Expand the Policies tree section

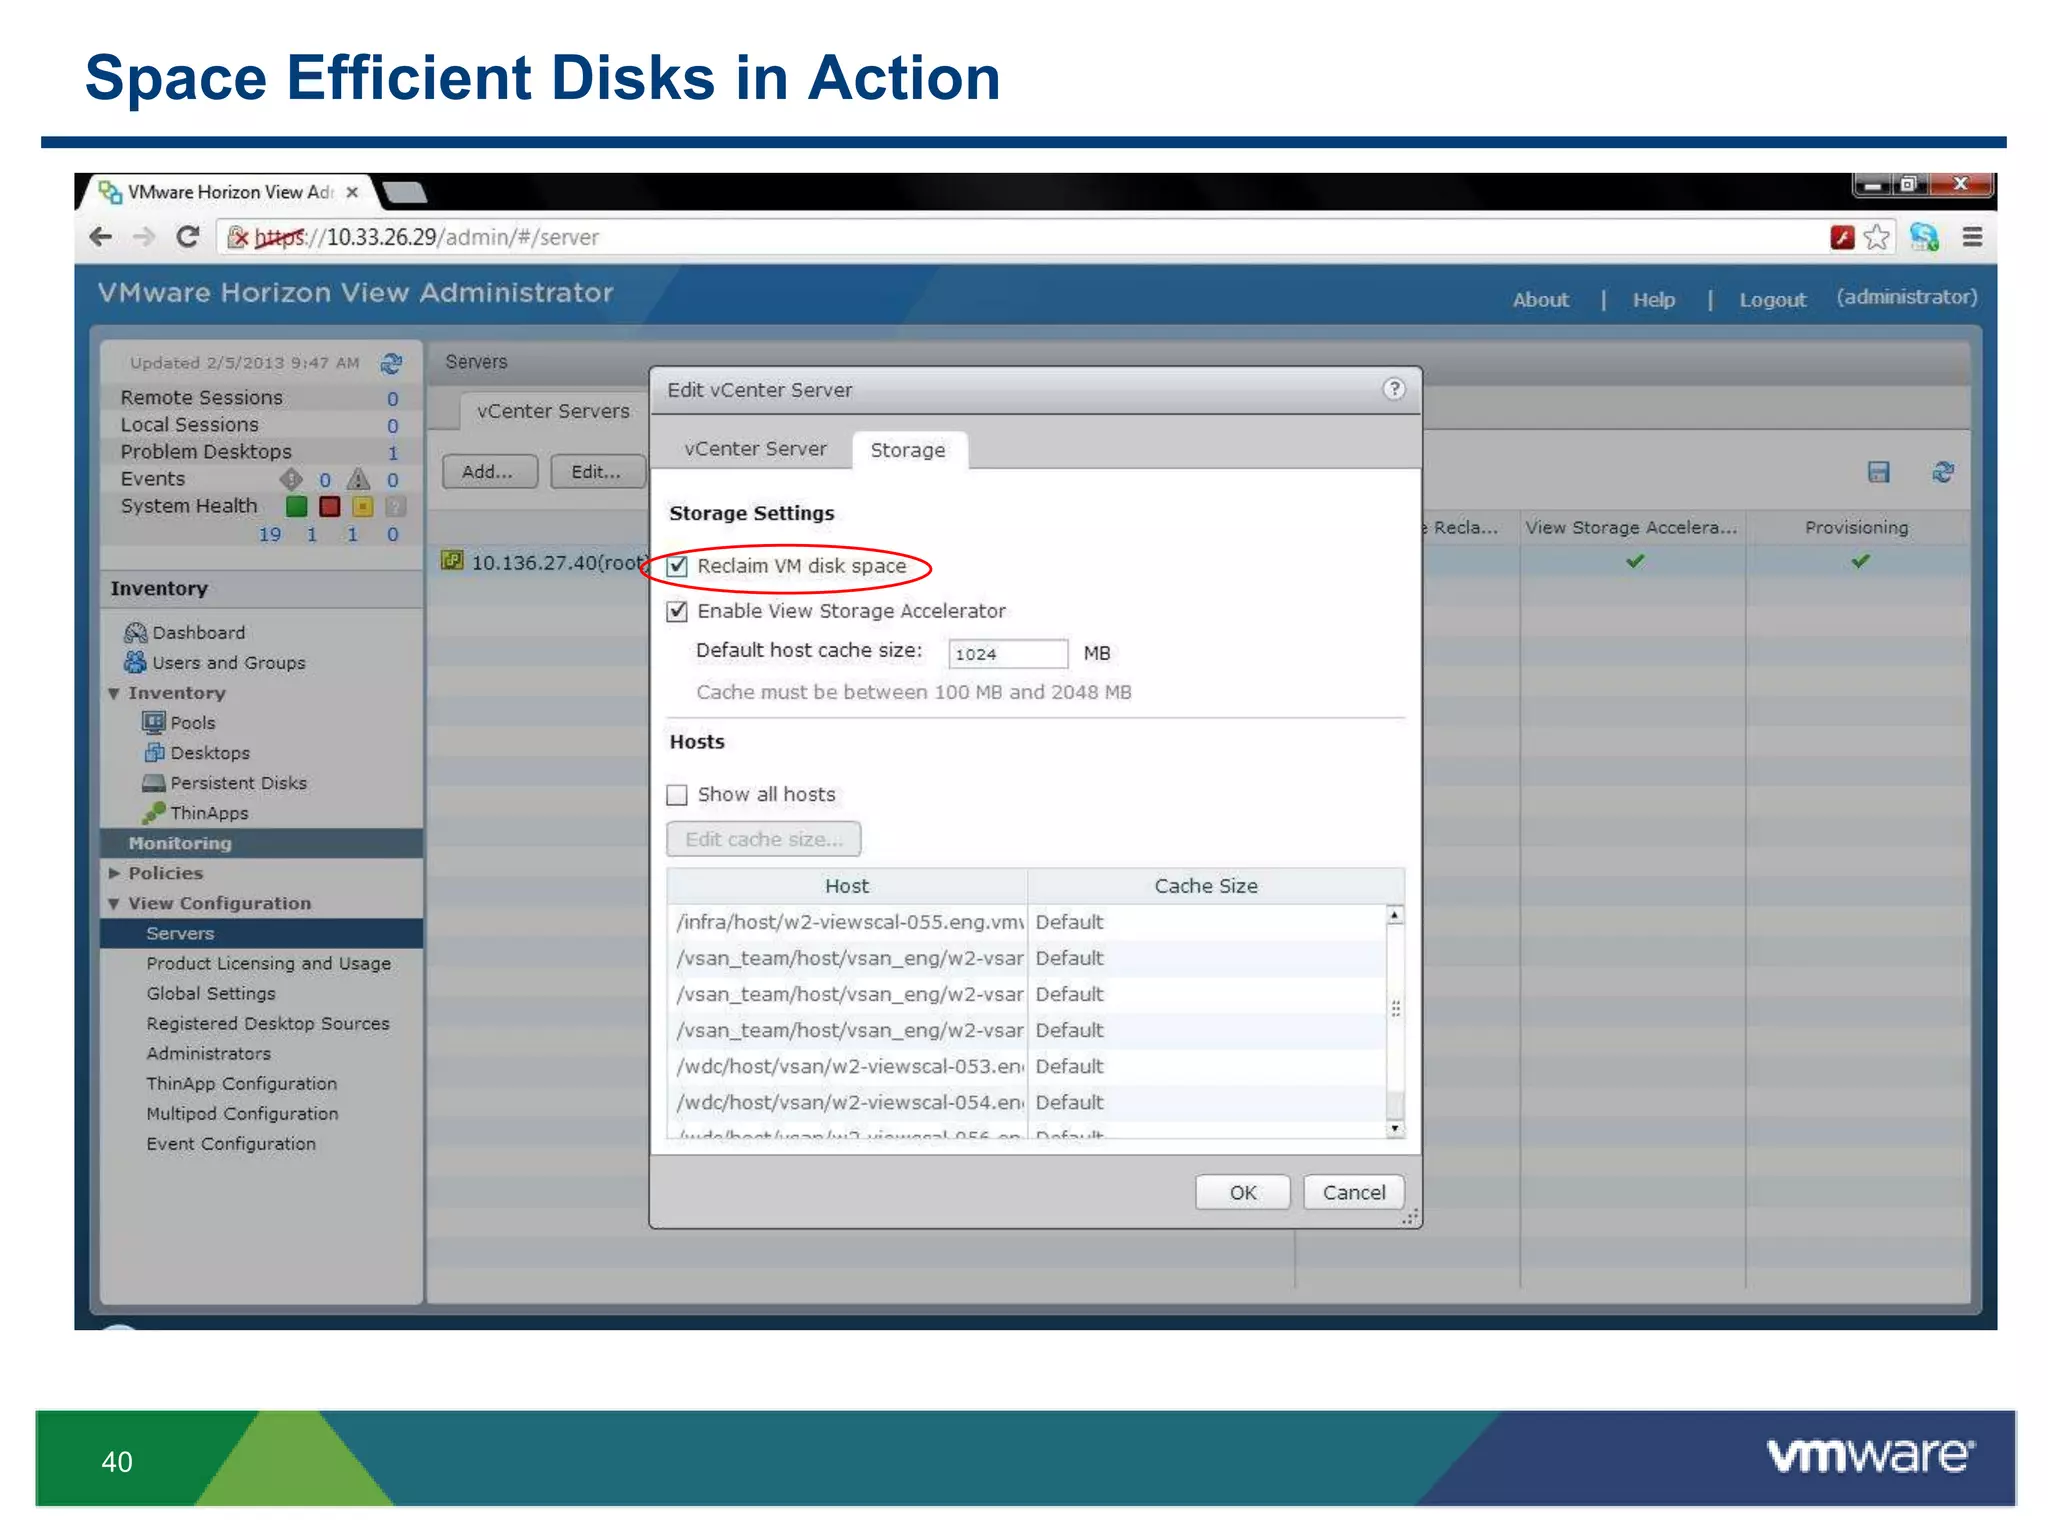(114, 873)
